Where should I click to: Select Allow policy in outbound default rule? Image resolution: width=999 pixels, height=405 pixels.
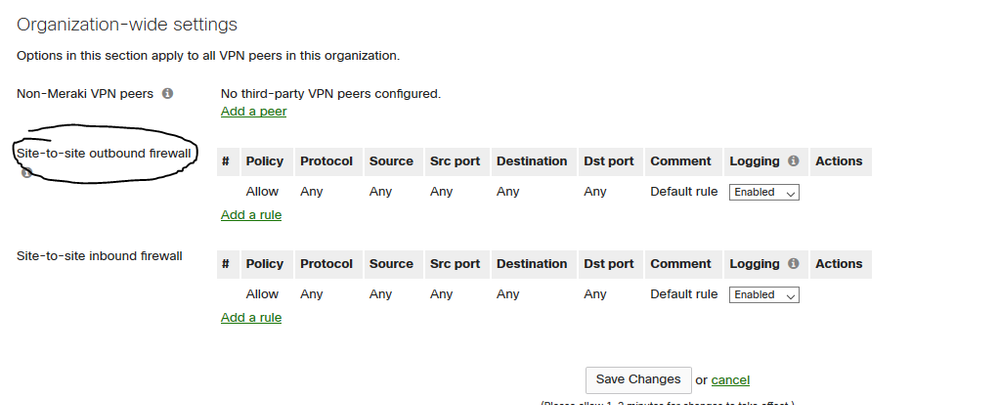tap(262, 191)
